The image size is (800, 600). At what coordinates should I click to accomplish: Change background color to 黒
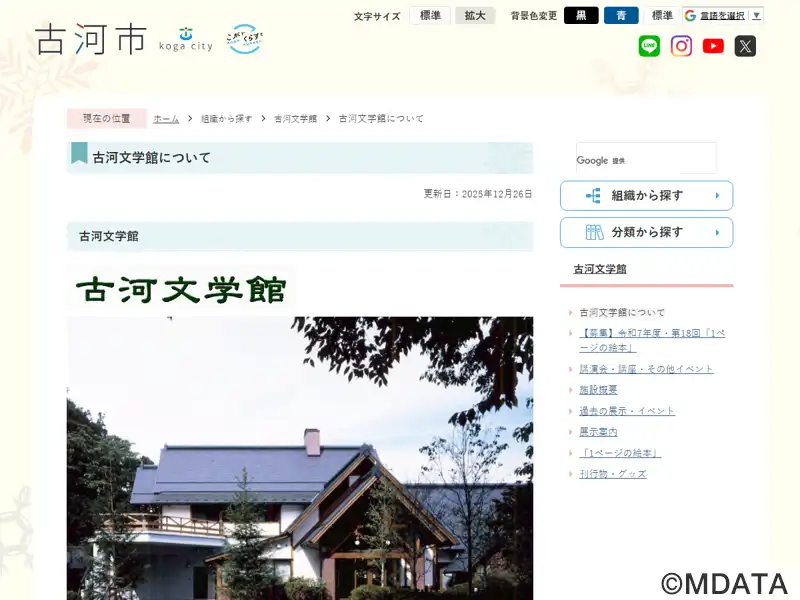[581, 15]
